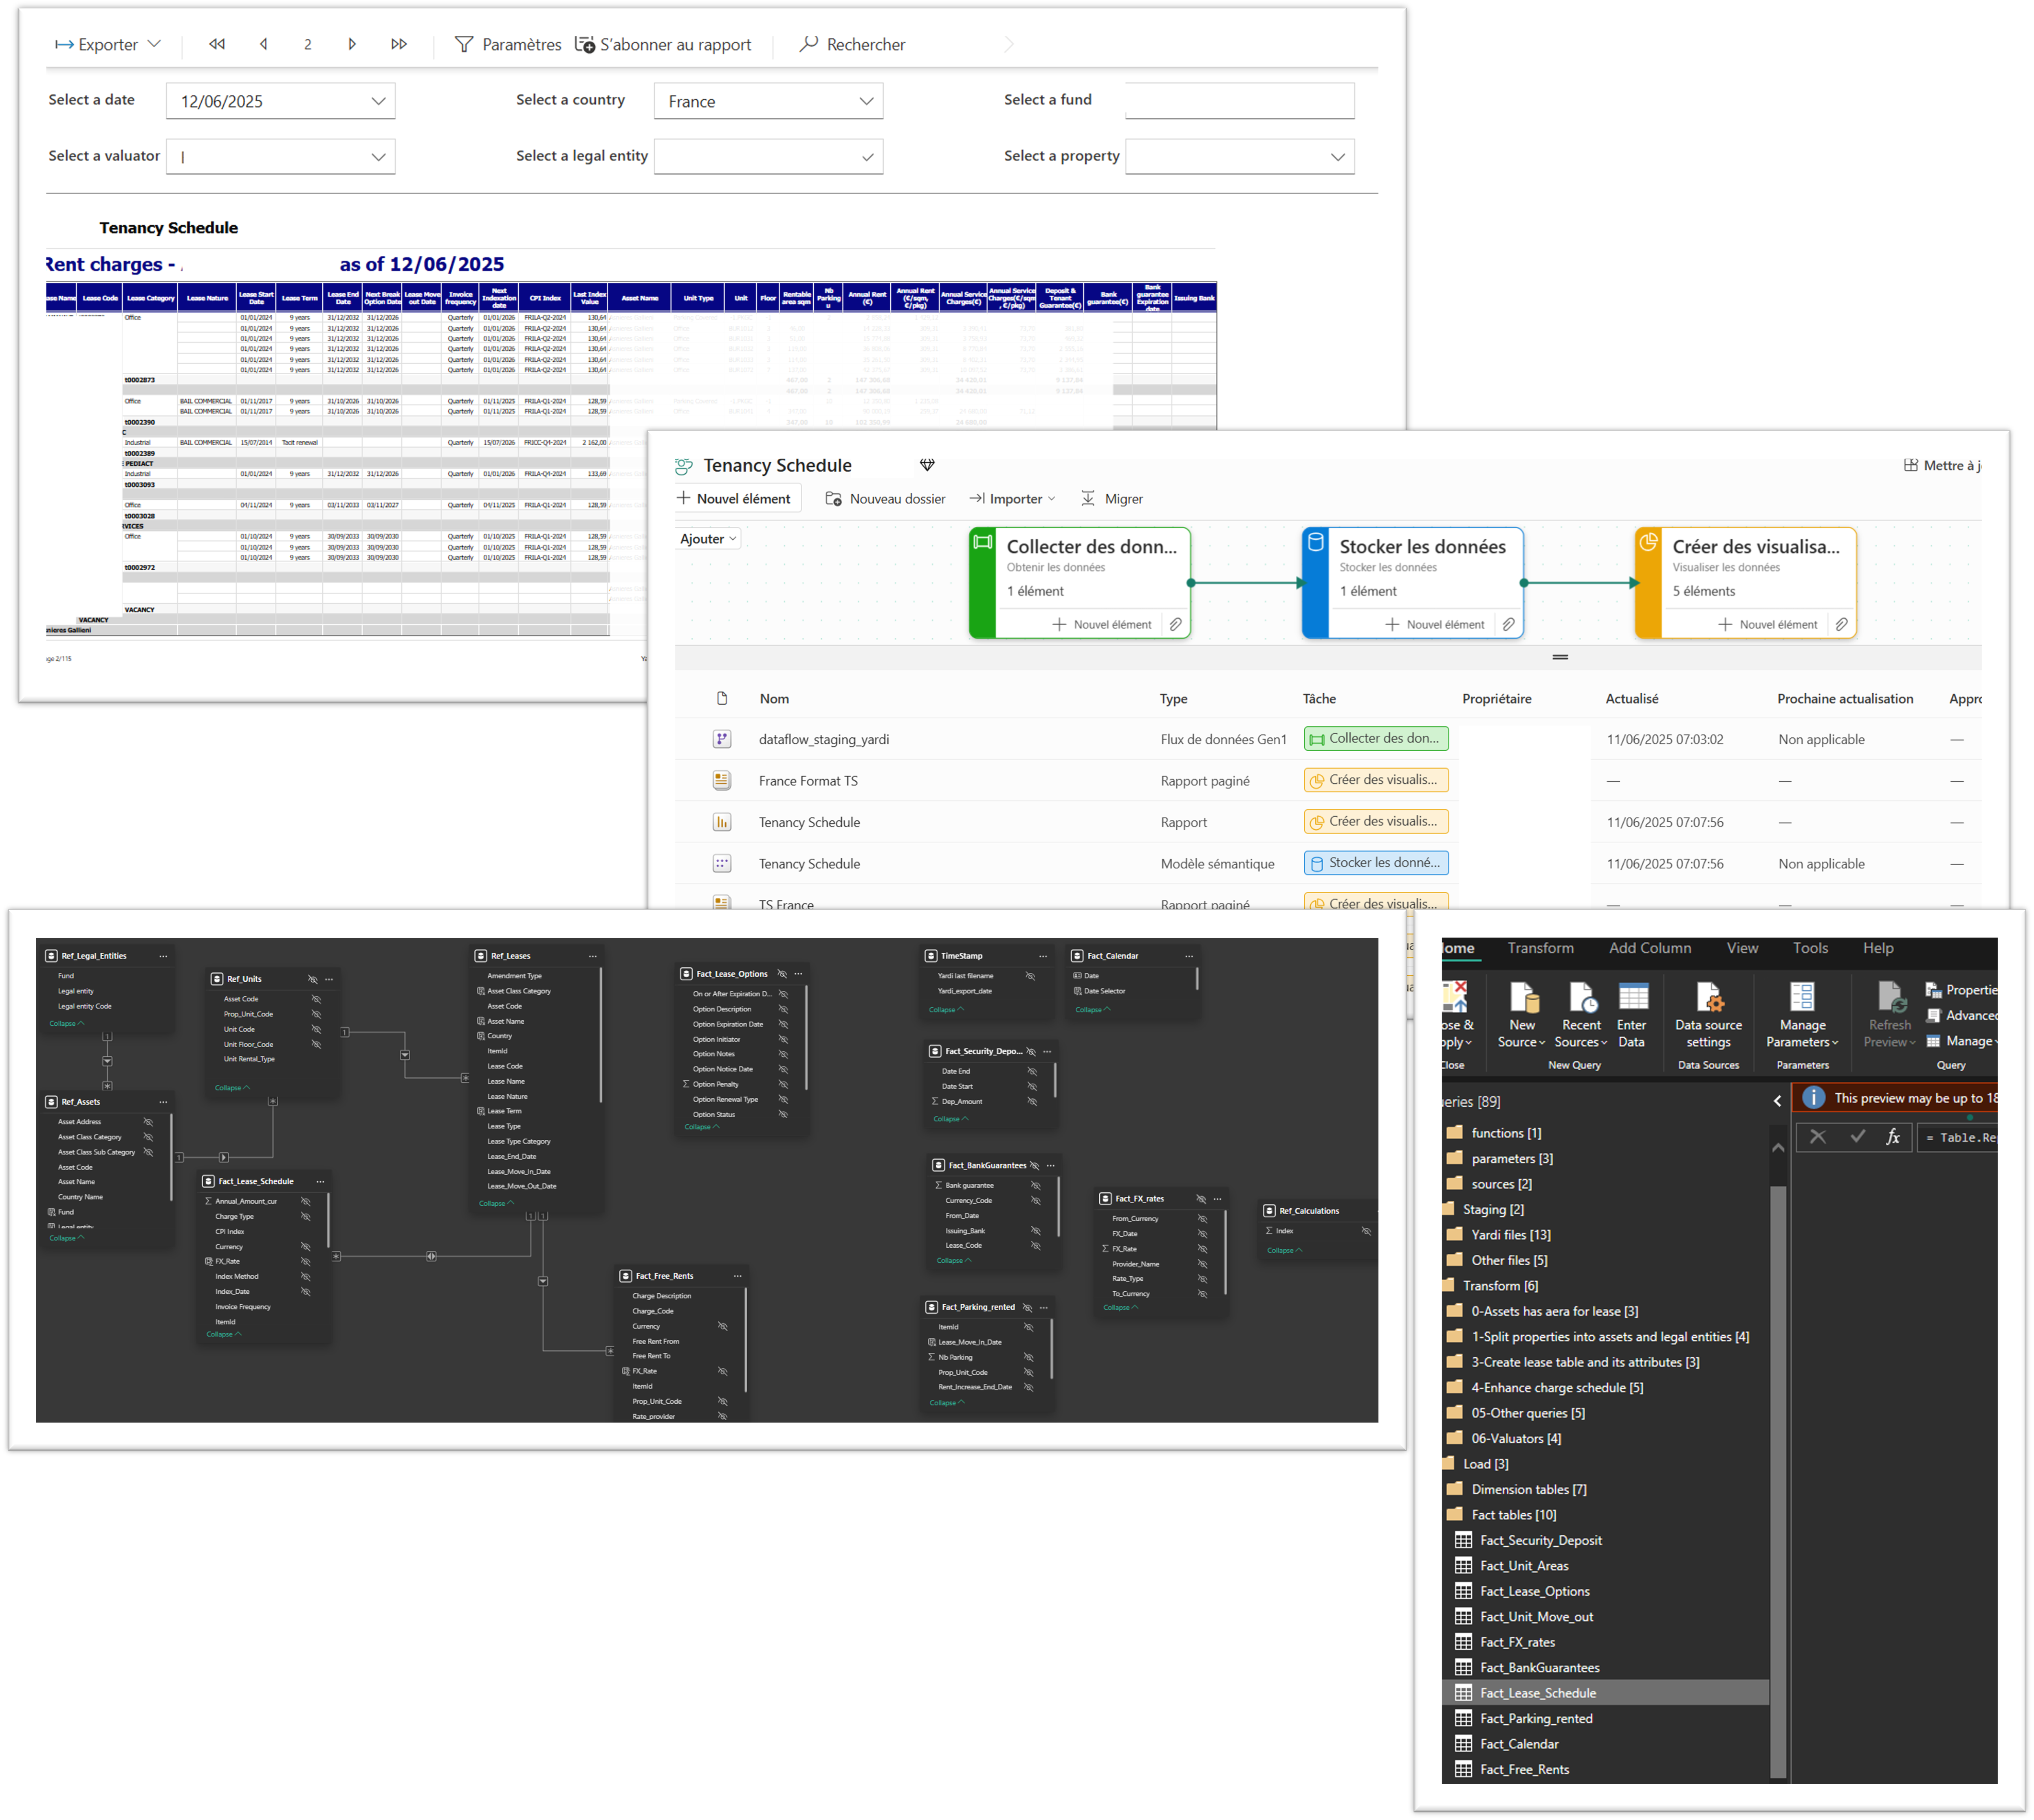Viewport: 2034px width, 1820px height.
Task: Open the Select a country dropdown
Action: [x=866, y=101]
